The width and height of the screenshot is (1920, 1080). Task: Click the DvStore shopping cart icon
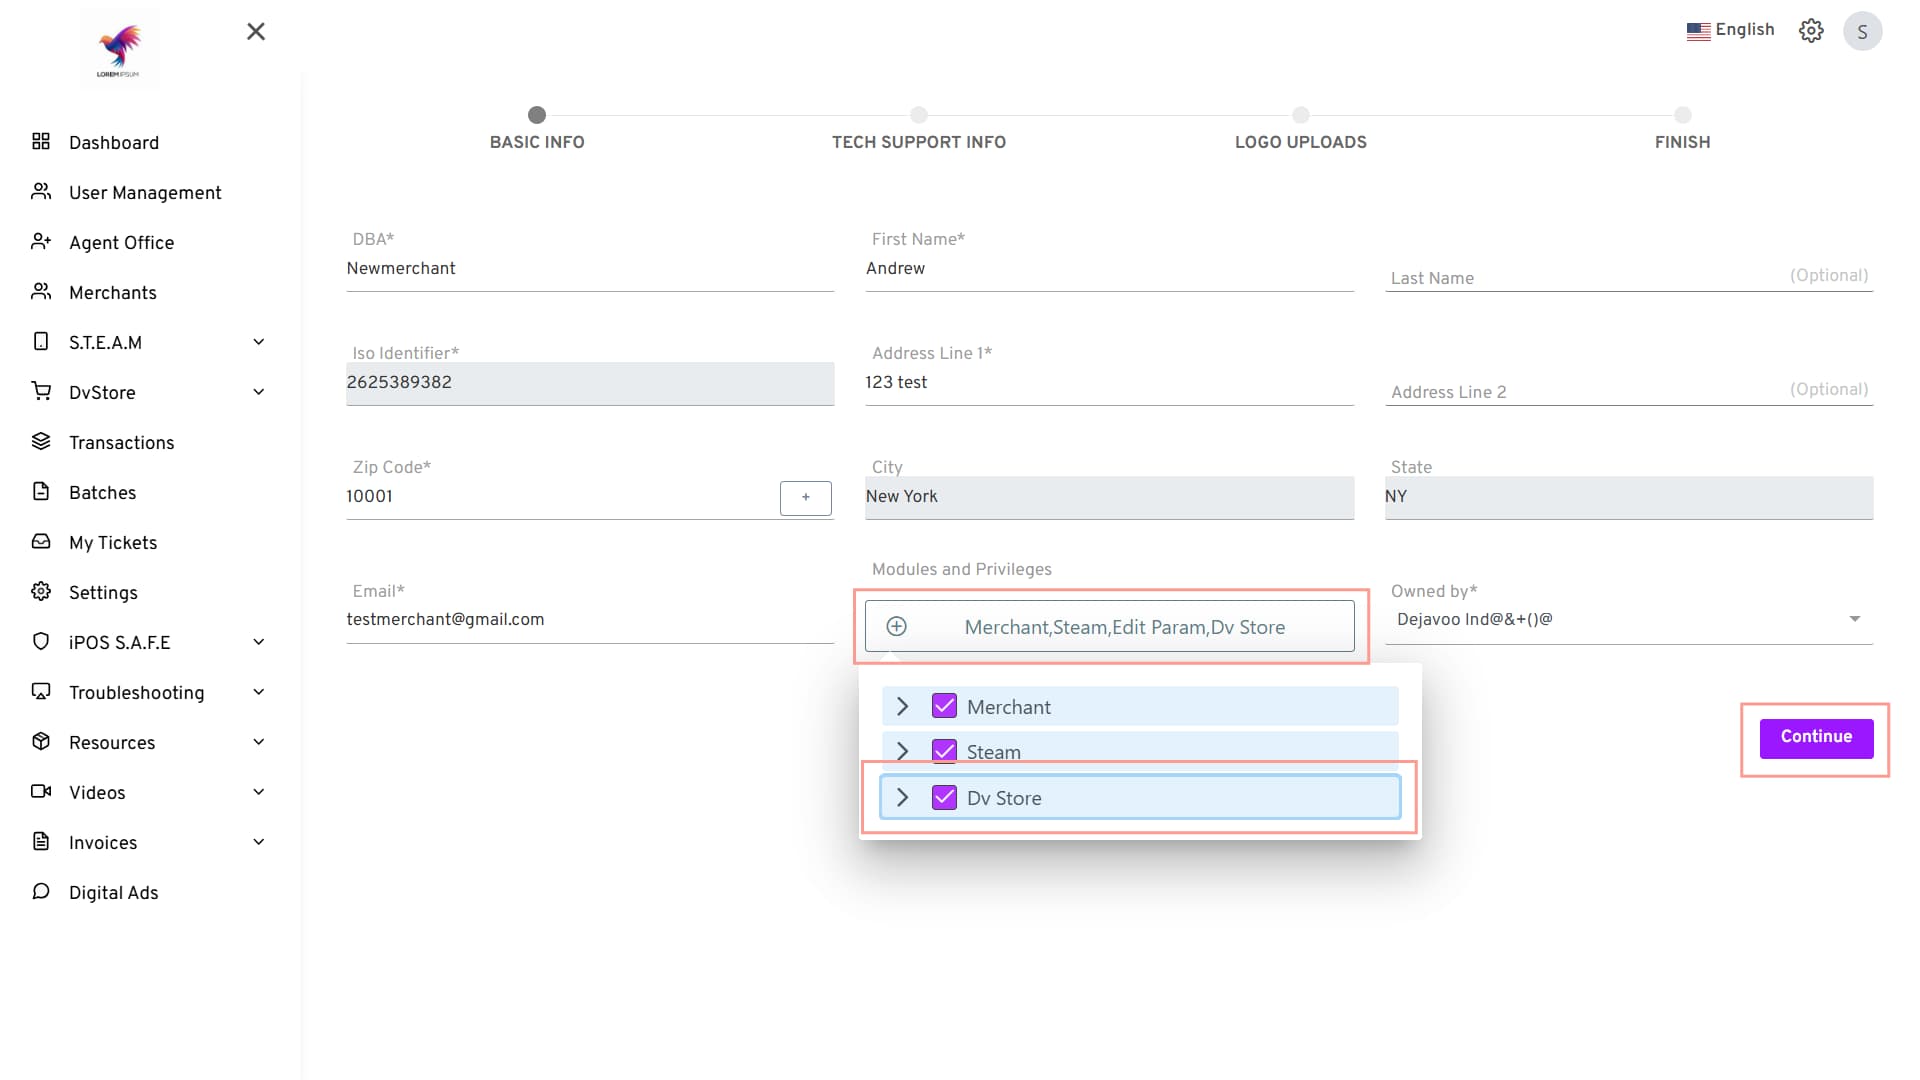click(41, 391)
